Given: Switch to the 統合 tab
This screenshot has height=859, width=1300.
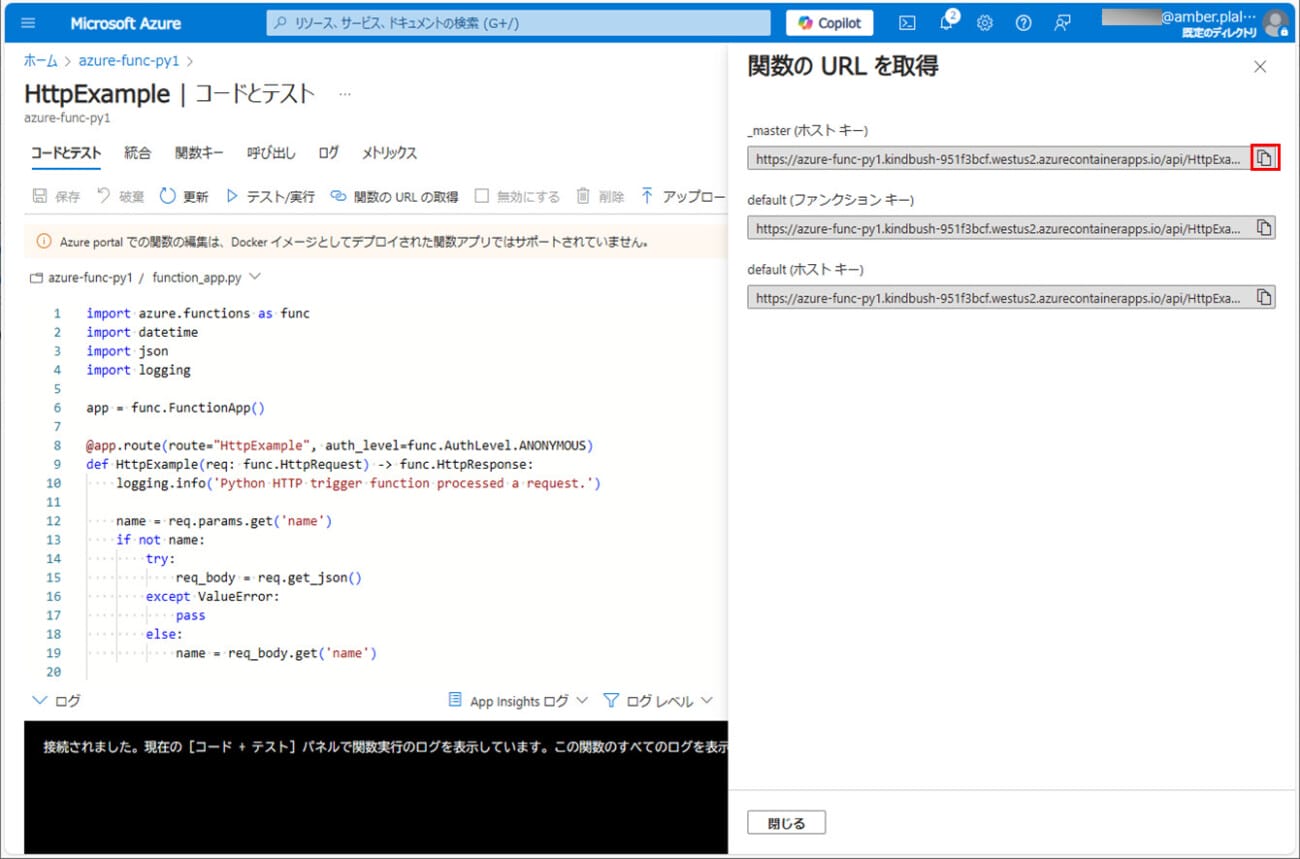Looking at the screenshot, I should pyautogui.click(x=137, y=153).
